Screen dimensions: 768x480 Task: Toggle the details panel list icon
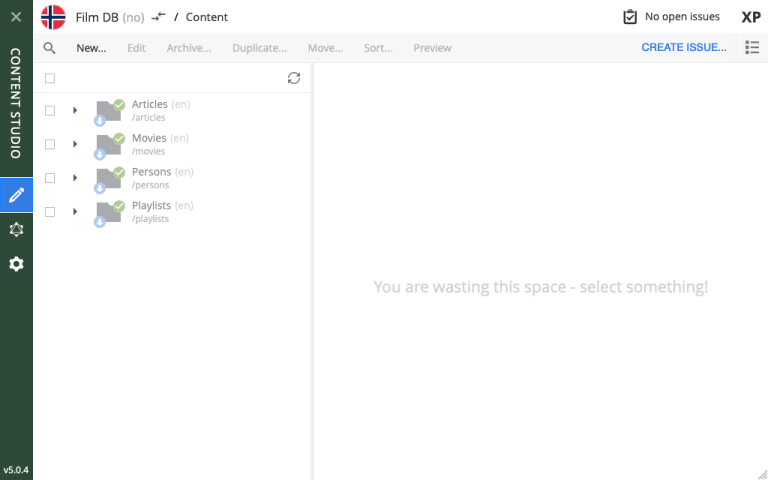tap(752, 48)
